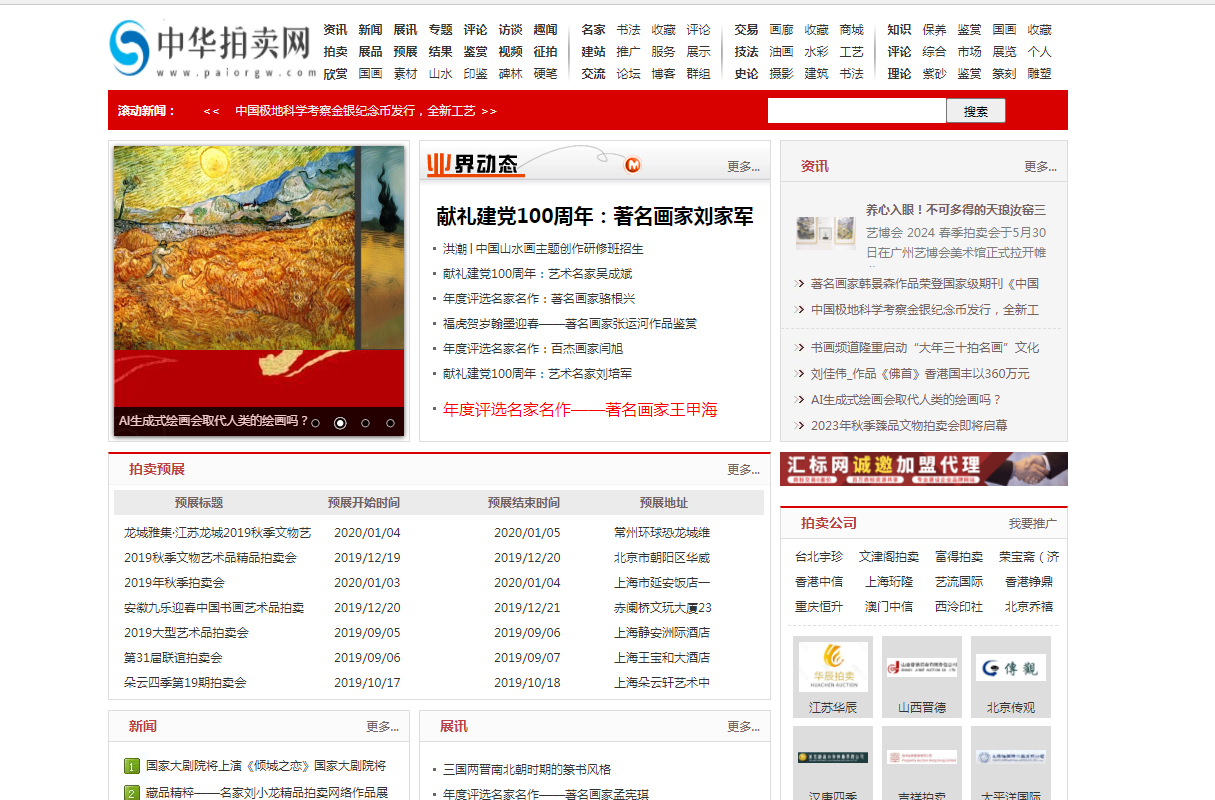The image size is (1215, 800).
Task: Click the 汇标网诚邀加盟代理 banner ad
Action: point(924,469)
